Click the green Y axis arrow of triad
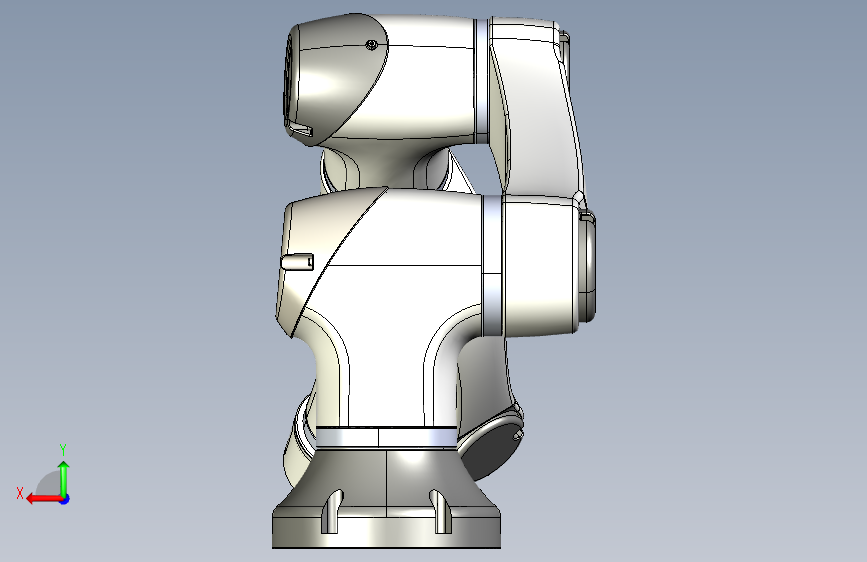867x562 pixels. pyautogui.click(x=64, y=479)
